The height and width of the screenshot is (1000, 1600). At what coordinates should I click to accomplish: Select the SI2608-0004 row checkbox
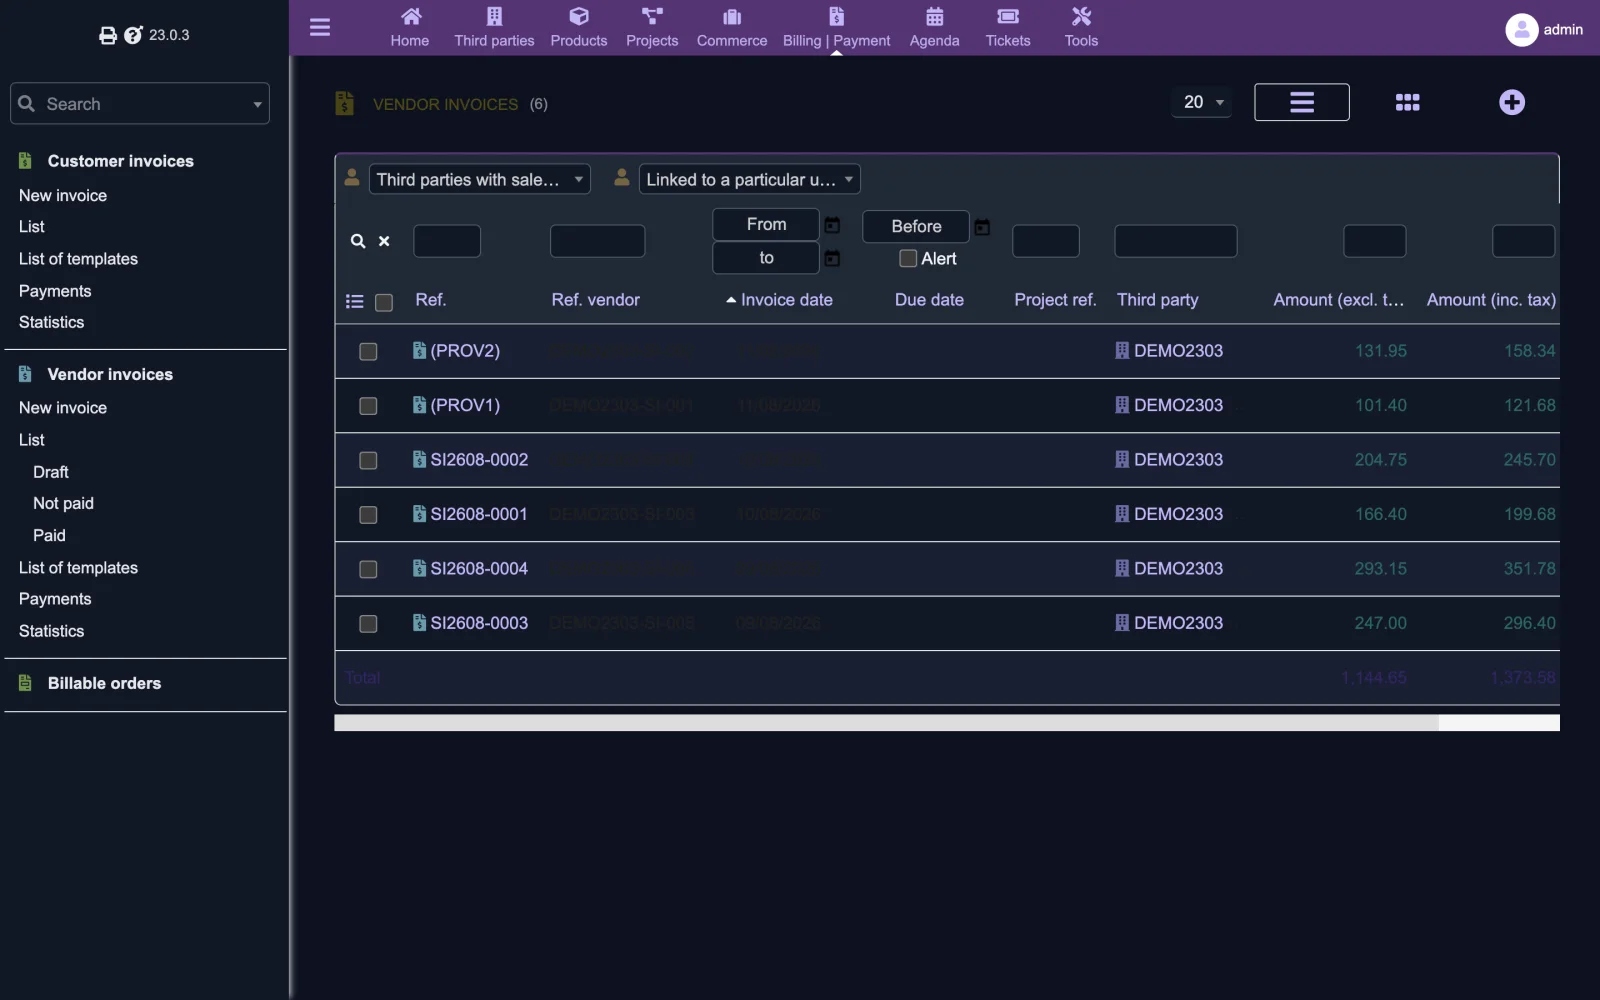[x=368, y=569]
